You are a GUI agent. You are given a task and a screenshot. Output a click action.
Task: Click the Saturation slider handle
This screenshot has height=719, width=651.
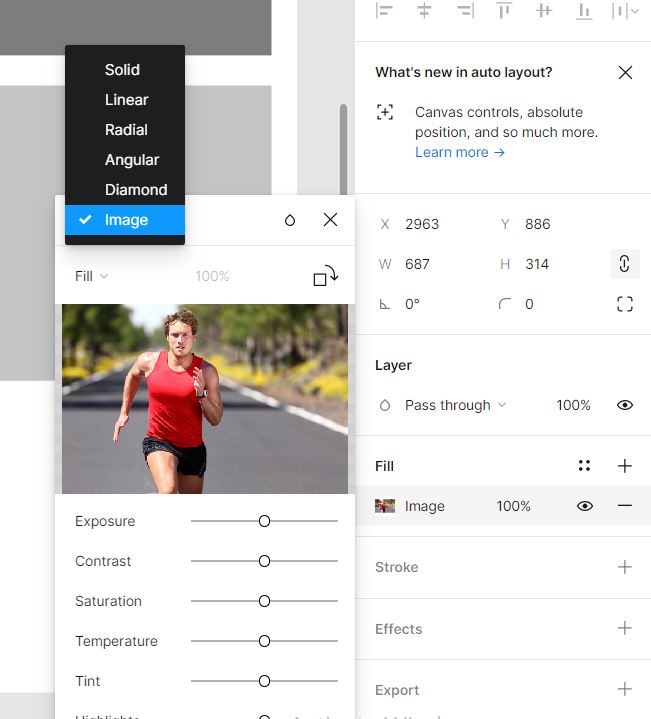(x=264, y=601)
